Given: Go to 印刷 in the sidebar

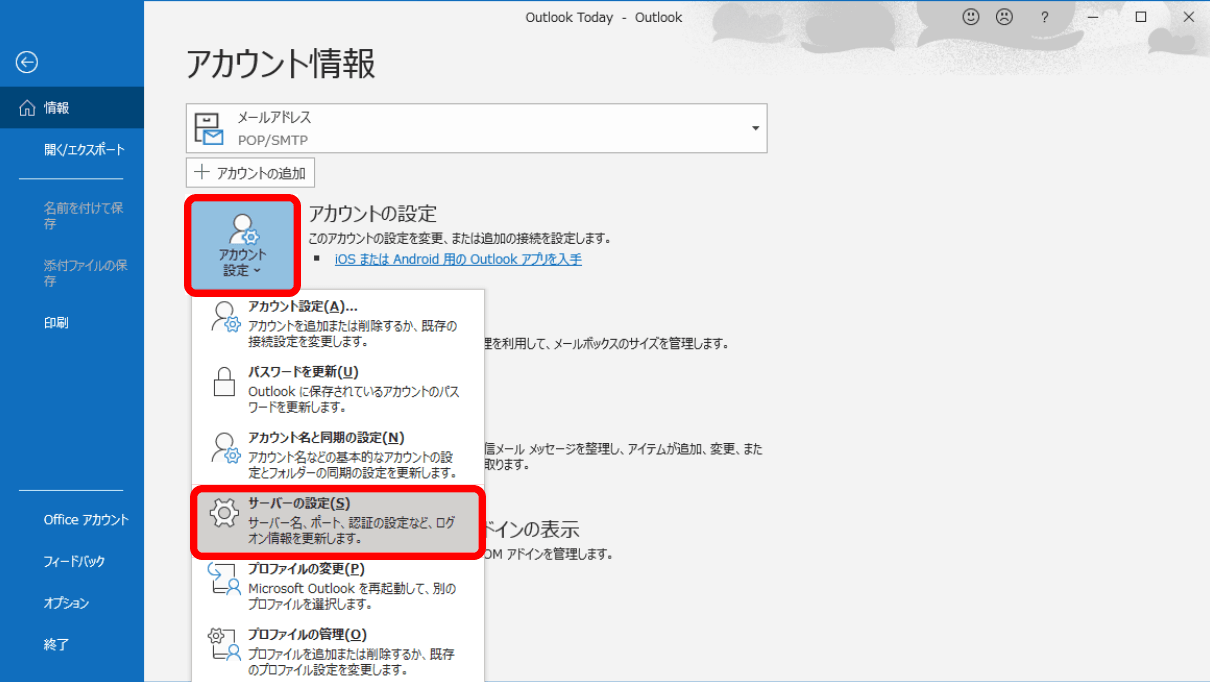Looking at the screenshot, I should click(56, 323).
